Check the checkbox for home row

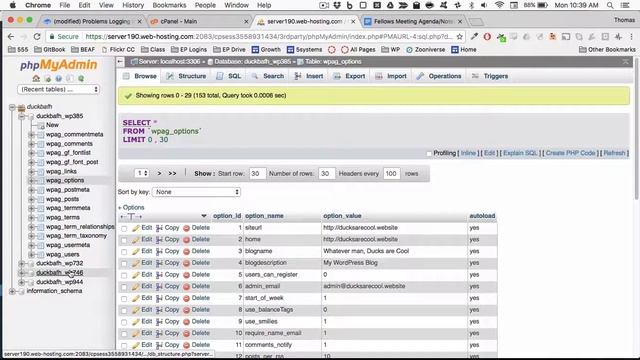124,240
